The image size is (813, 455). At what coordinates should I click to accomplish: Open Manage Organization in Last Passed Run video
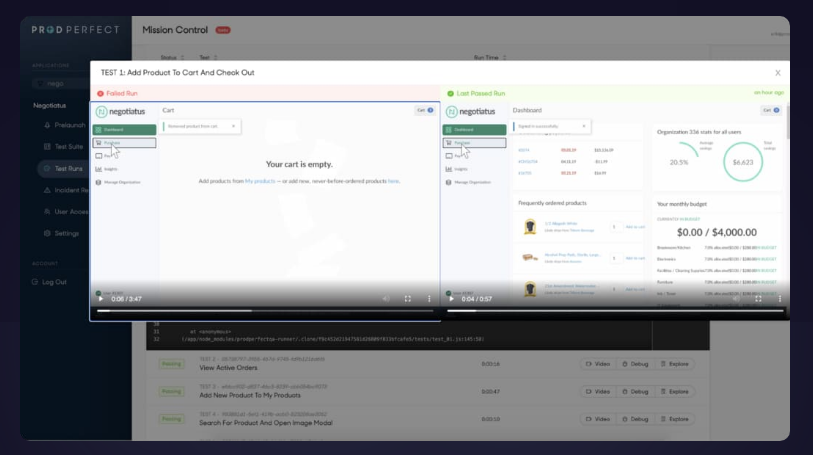tap(468, 182)
